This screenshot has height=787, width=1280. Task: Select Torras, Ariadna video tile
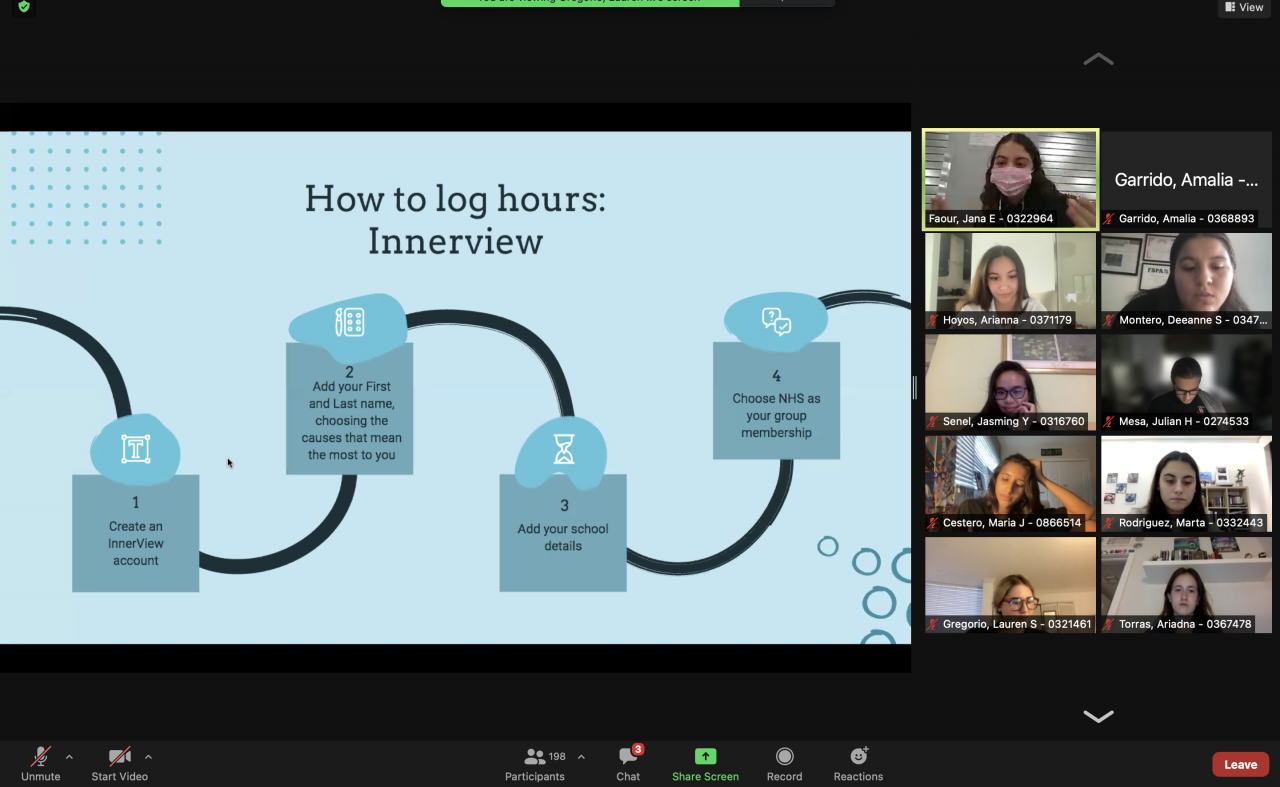click(1186, 585)
